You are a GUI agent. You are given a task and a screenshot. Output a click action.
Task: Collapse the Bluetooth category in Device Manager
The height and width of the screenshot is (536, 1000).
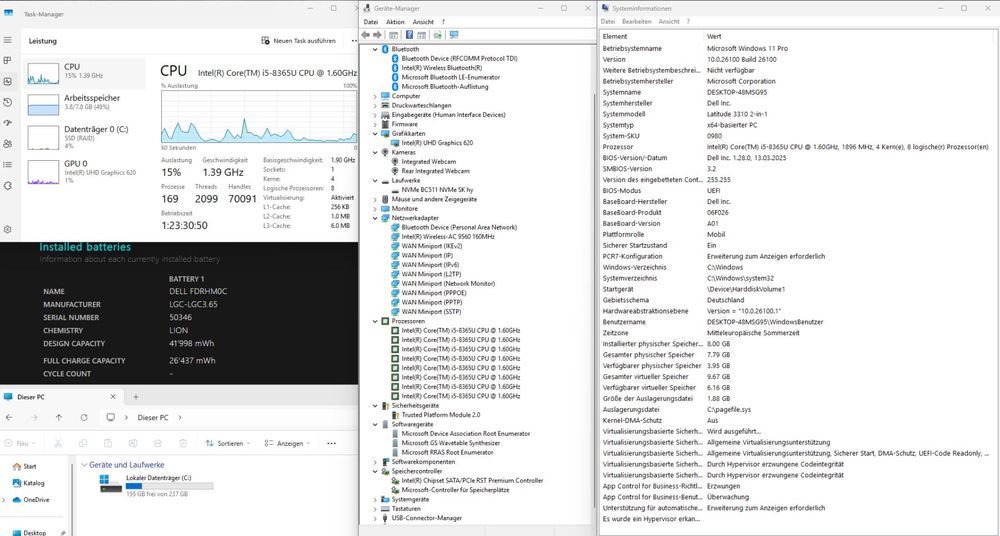tap(375, 49)
